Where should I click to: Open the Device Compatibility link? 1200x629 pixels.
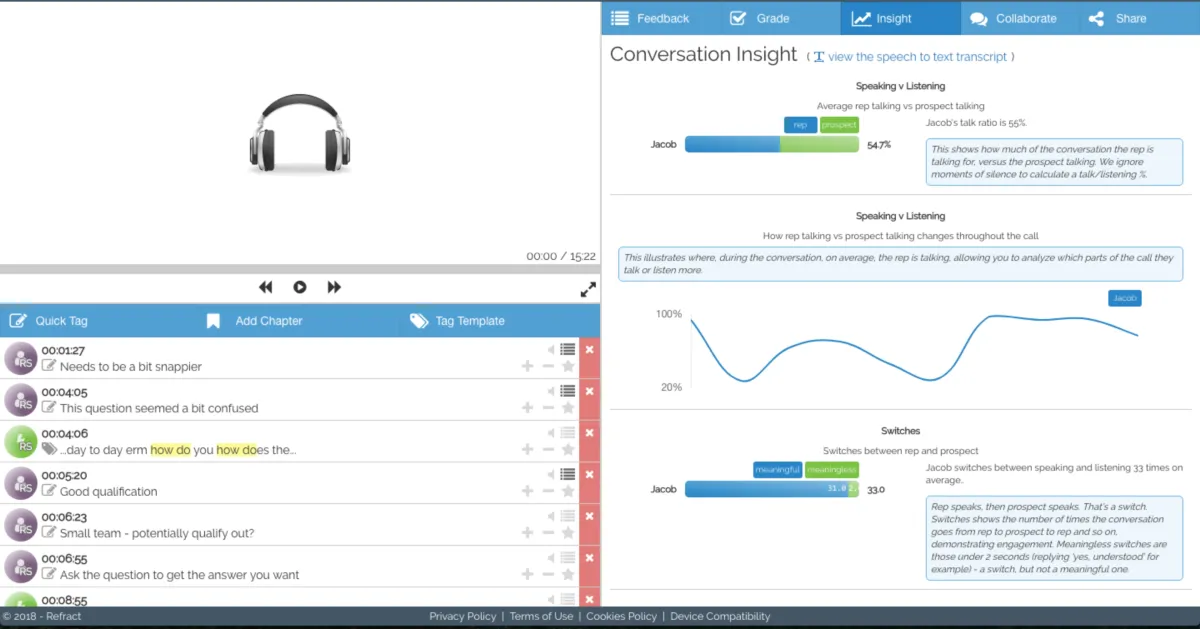720,616
